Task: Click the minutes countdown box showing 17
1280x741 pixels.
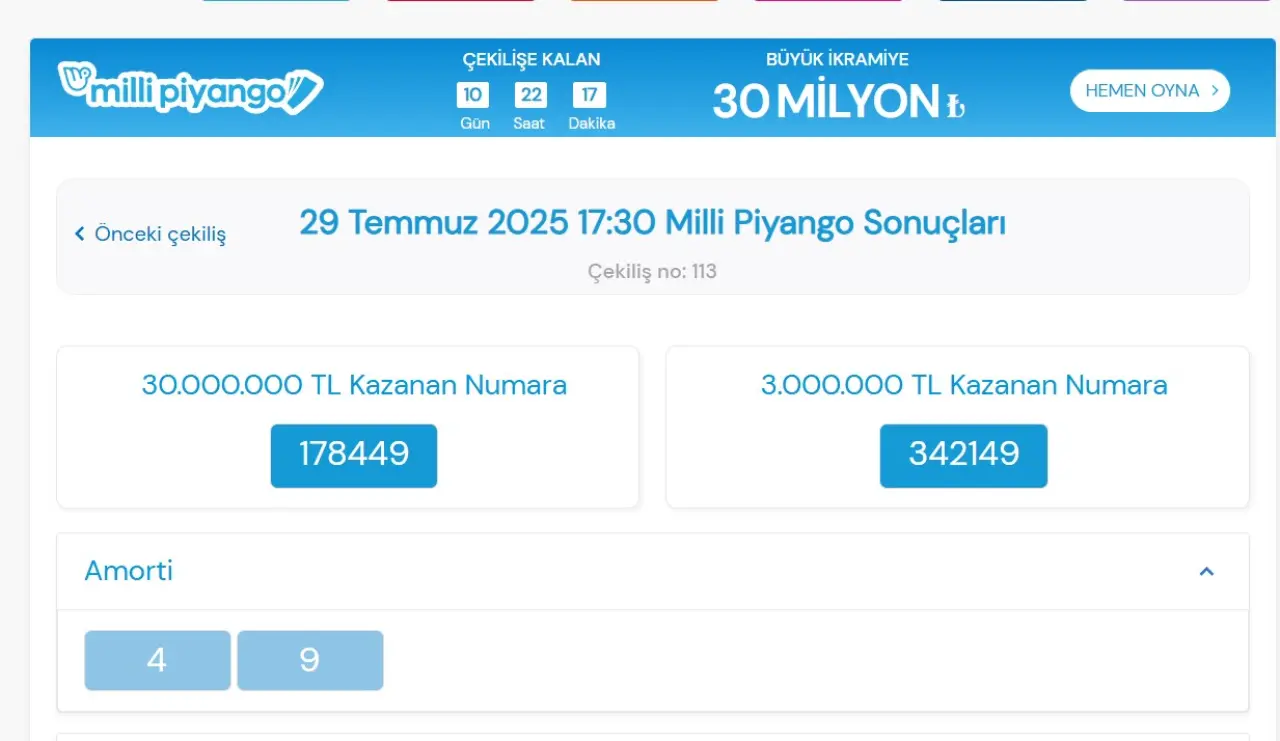Action: tap(589, 95)
